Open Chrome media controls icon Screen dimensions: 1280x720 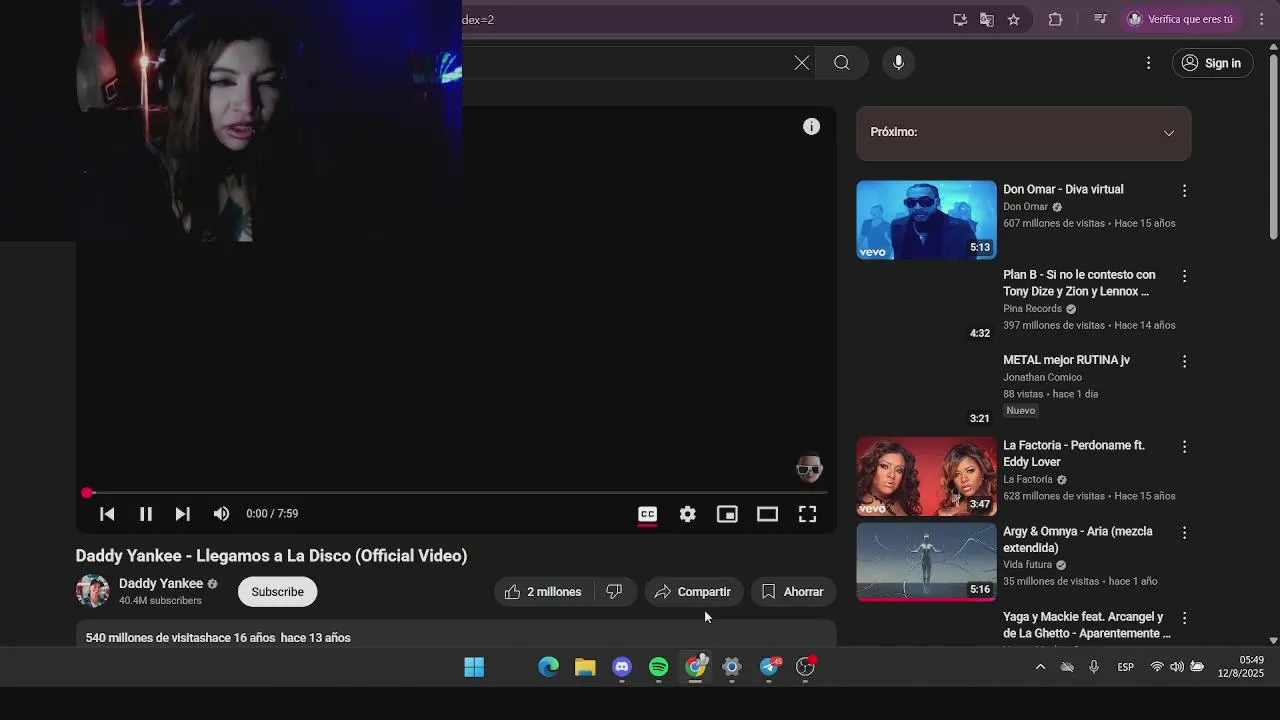1100,19
